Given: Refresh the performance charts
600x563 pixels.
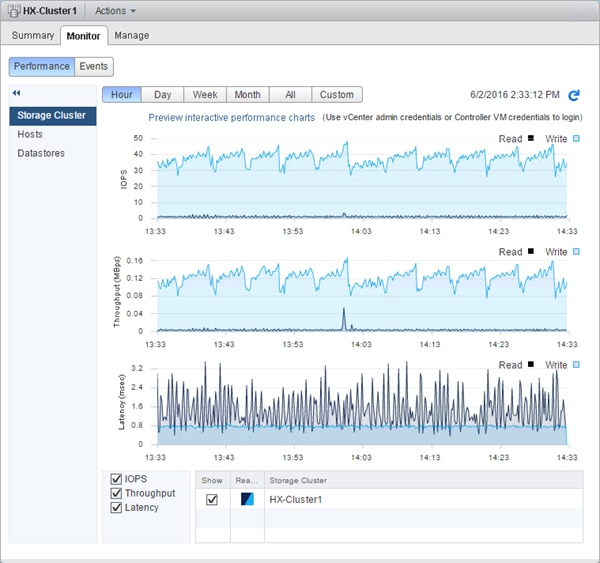Looking at the screenshot, I should [x=574, y=95].
